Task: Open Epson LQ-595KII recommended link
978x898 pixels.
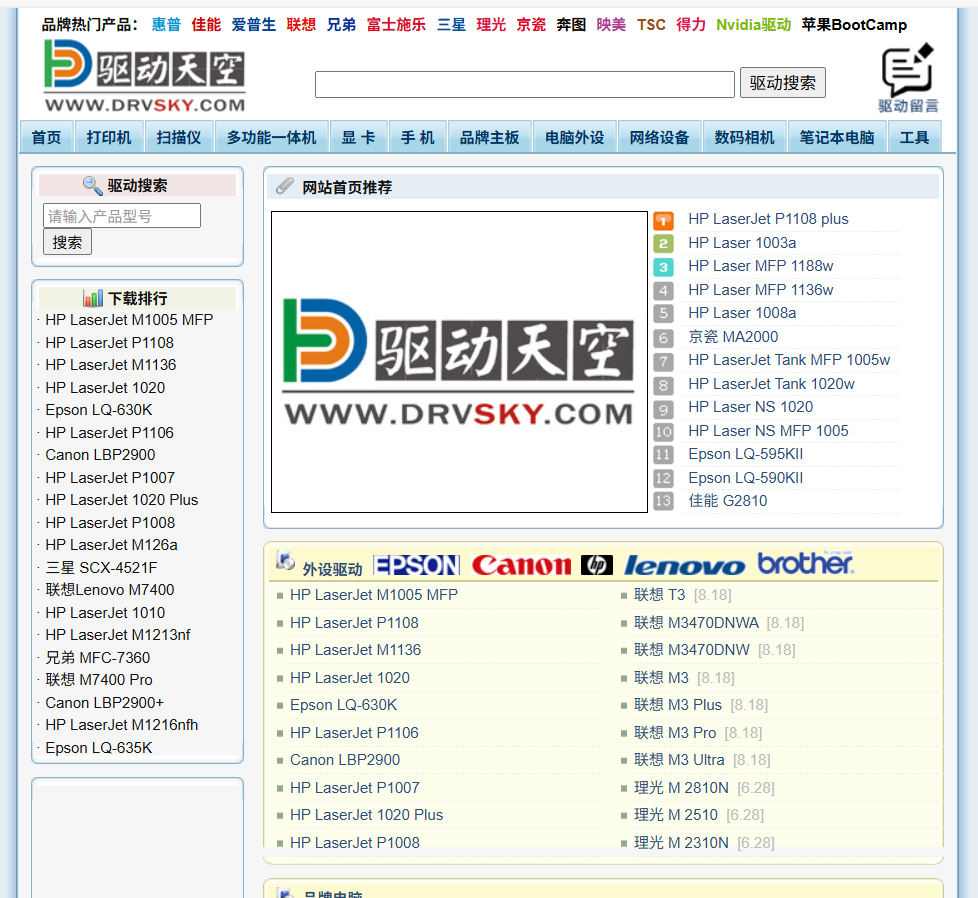Action: 745,454
